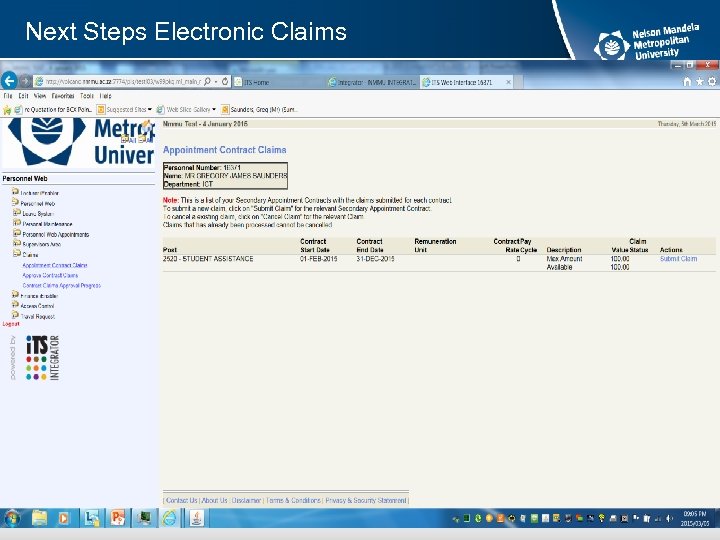Click the university logo in the sidebar
This screenshot has width=720, height=540.
click(79, 142)
